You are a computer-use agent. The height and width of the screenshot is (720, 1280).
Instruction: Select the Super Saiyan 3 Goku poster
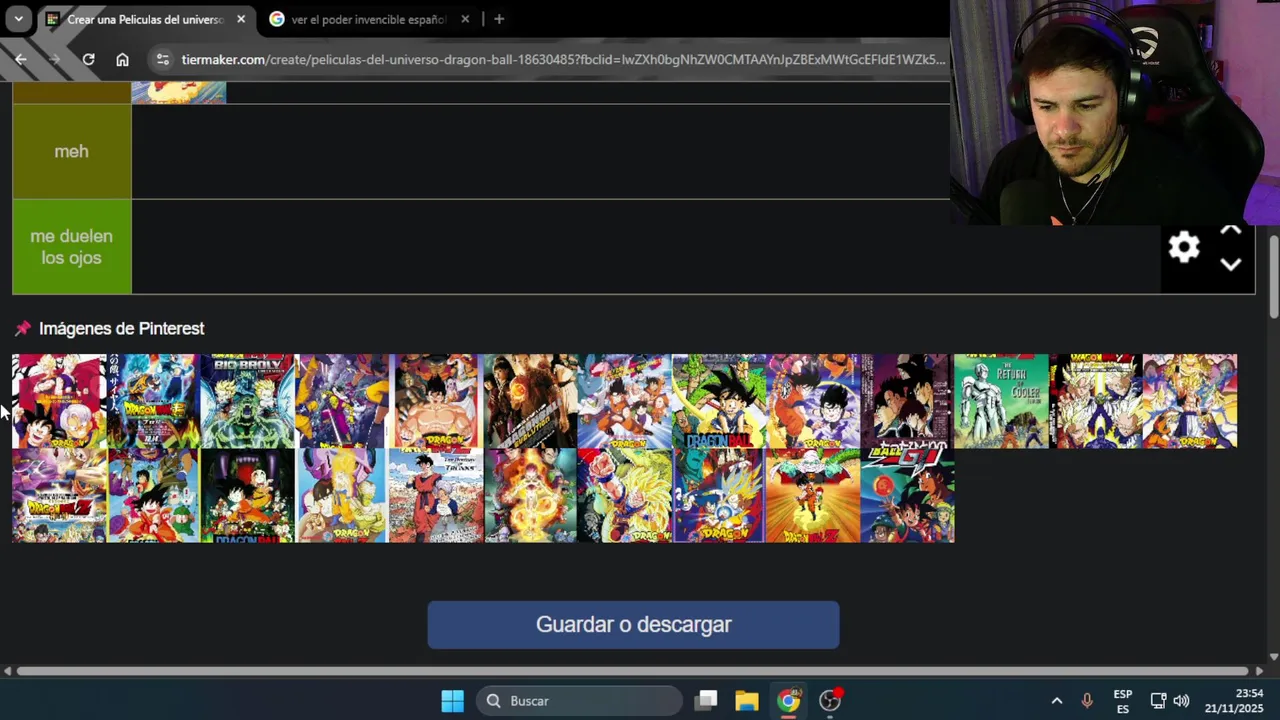pyautogui.click(x=624, y=495)
